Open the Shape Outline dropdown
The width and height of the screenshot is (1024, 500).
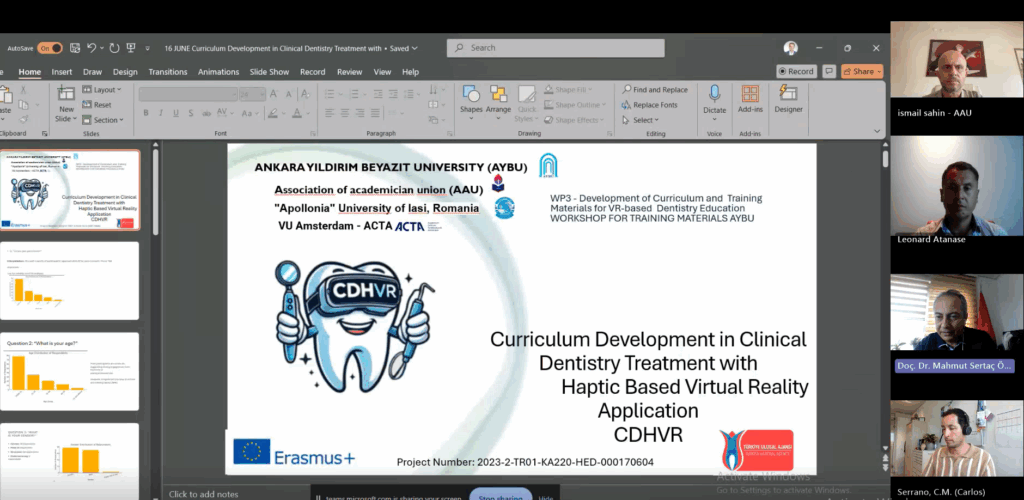(x=575, y=105)
